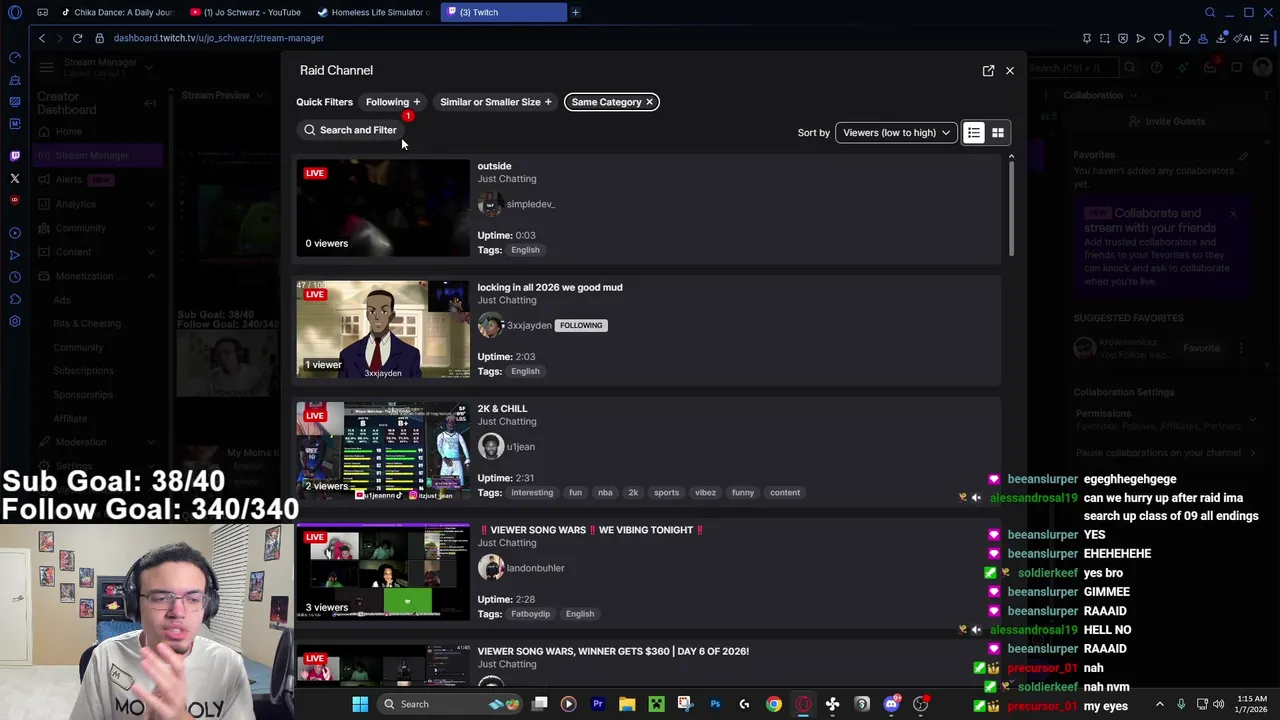1280x720 pixels.
Task: Open File Explorer from taskbar
Action: pos(627,704)
